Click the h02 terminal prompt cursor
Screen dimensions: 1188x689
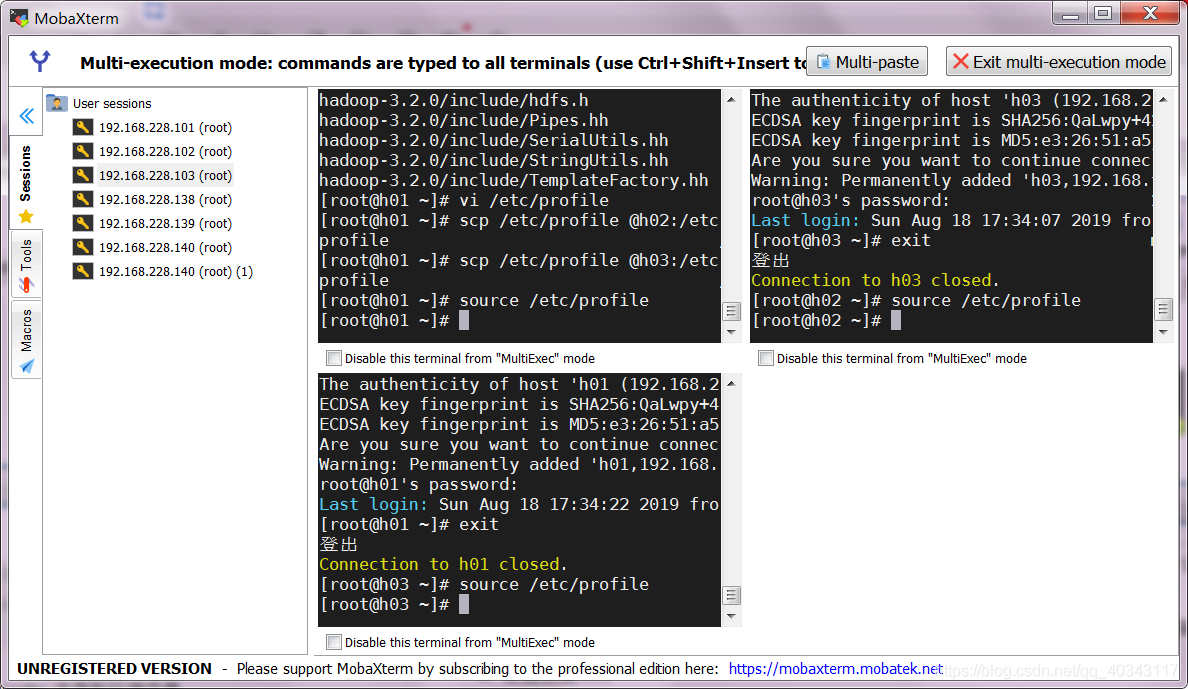896,321
